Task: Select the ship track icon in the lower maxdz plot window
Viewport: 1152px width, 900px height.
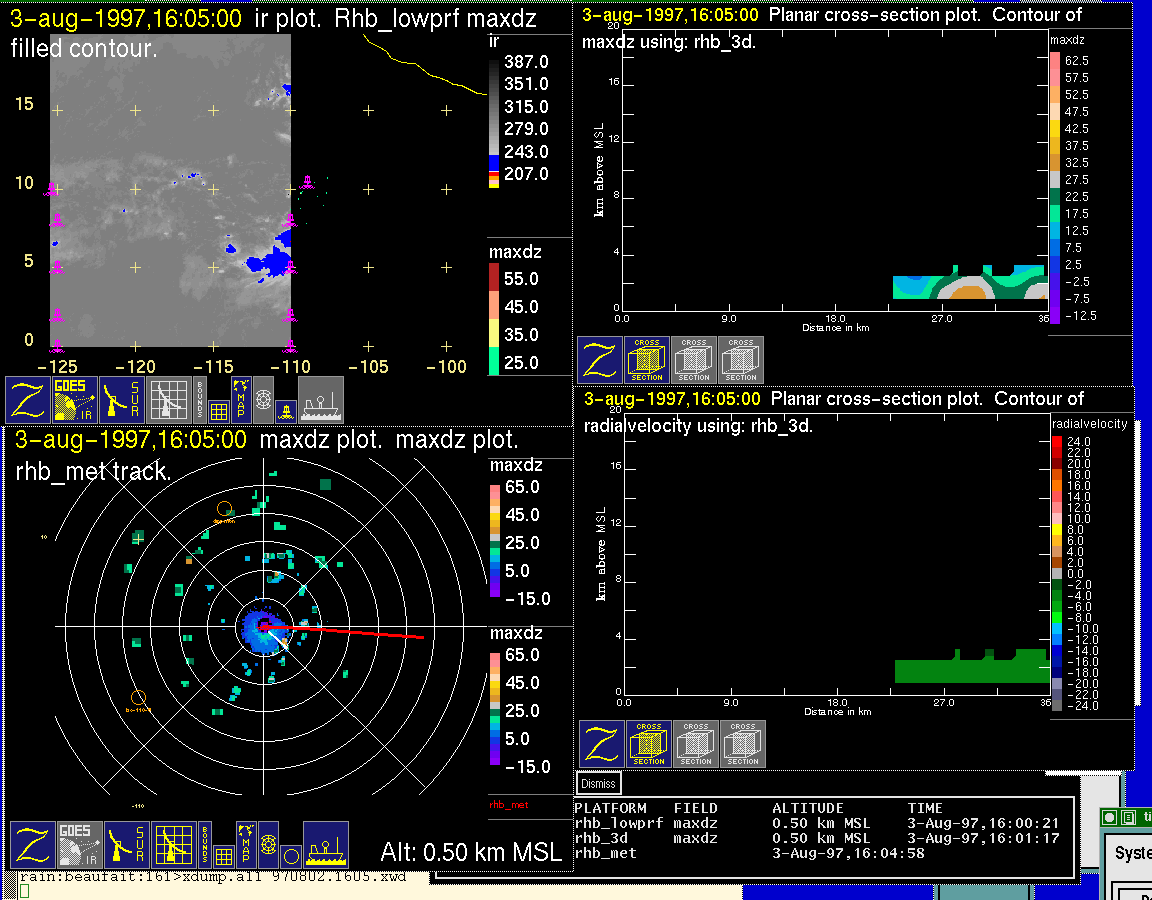Action: (x=325, y=846)
